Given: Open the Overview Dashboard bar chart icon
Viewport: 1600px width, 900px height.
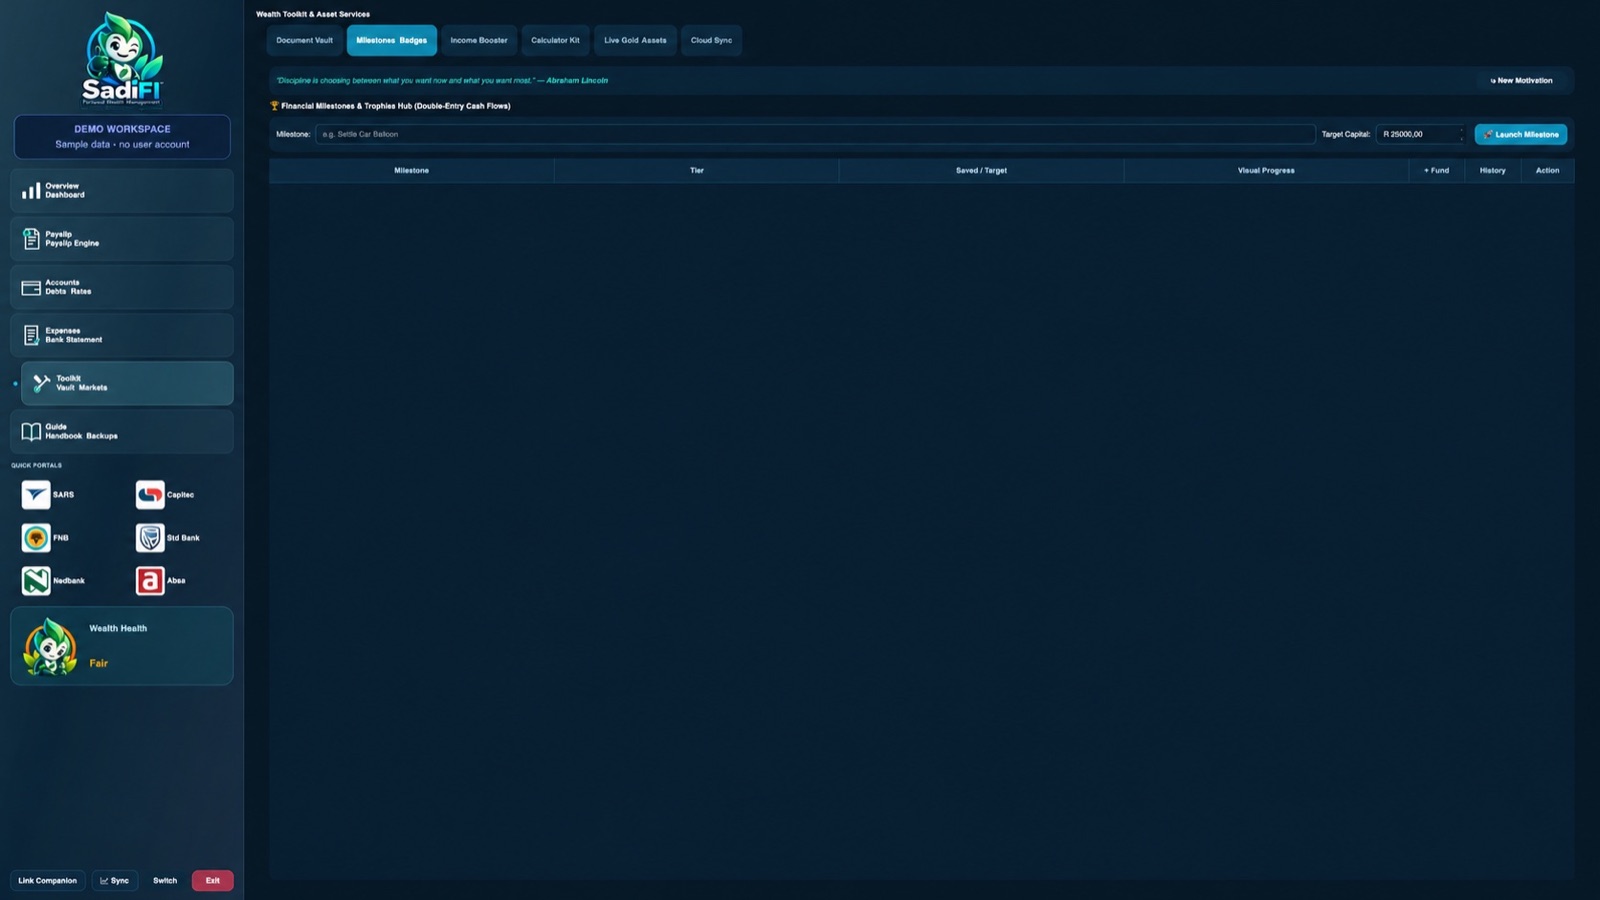Looking at the screenshot, I should 31,190.
